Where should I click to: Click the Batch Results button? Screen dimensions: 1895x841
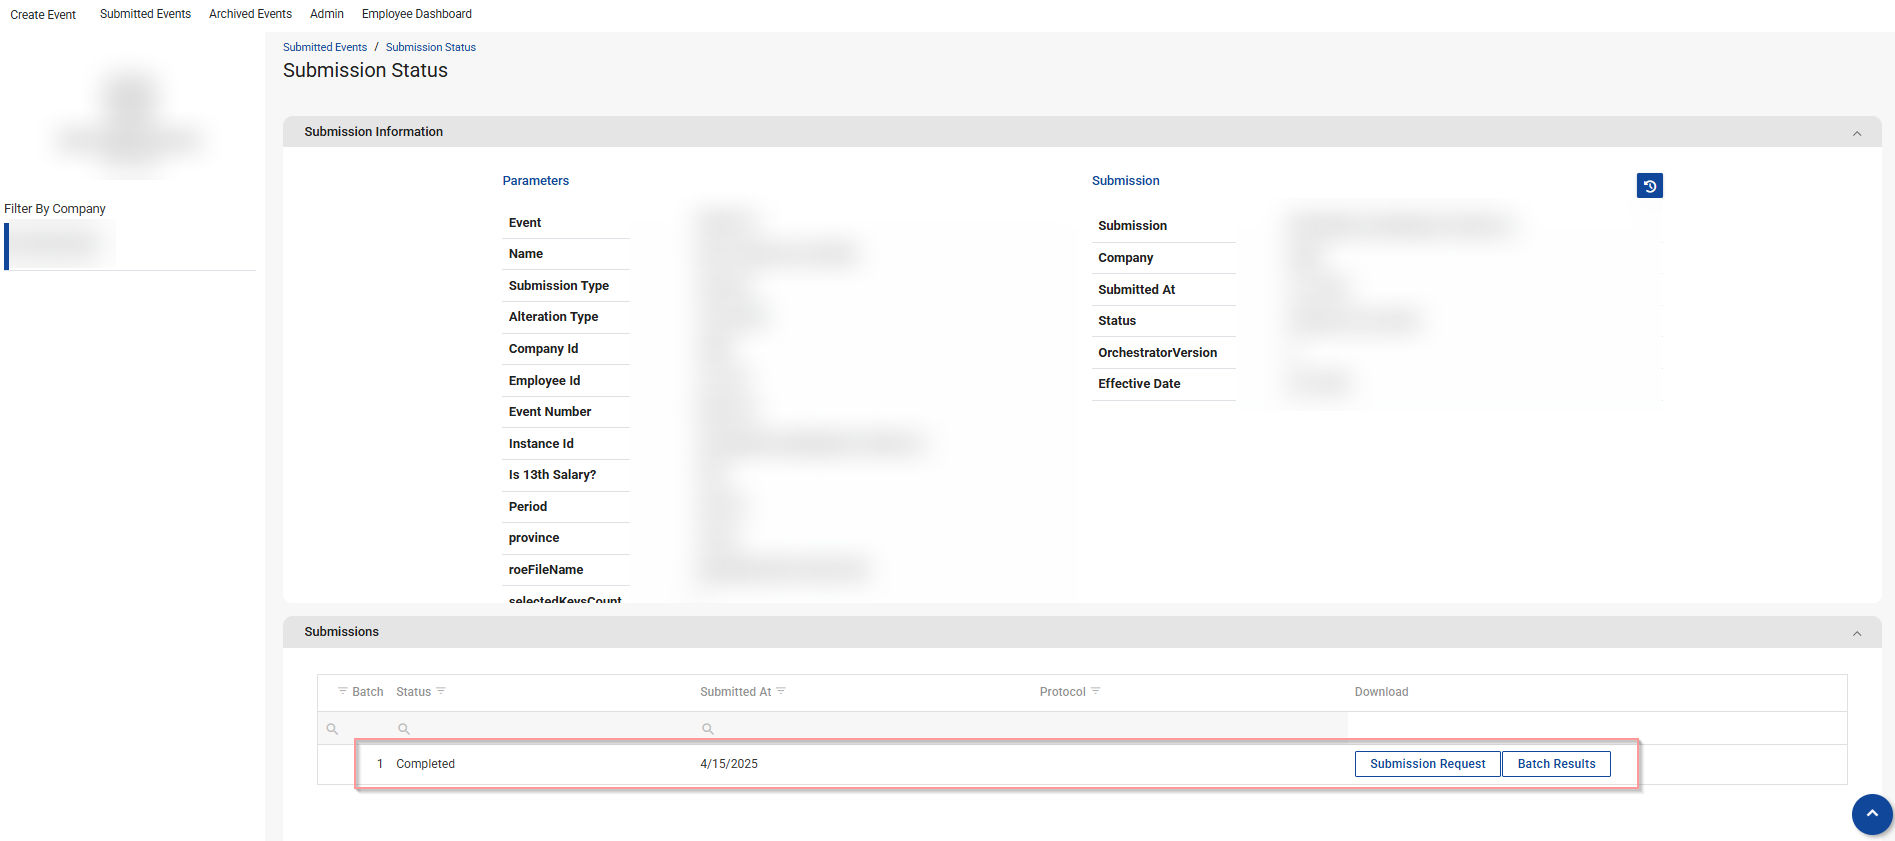coord(1556,764)
